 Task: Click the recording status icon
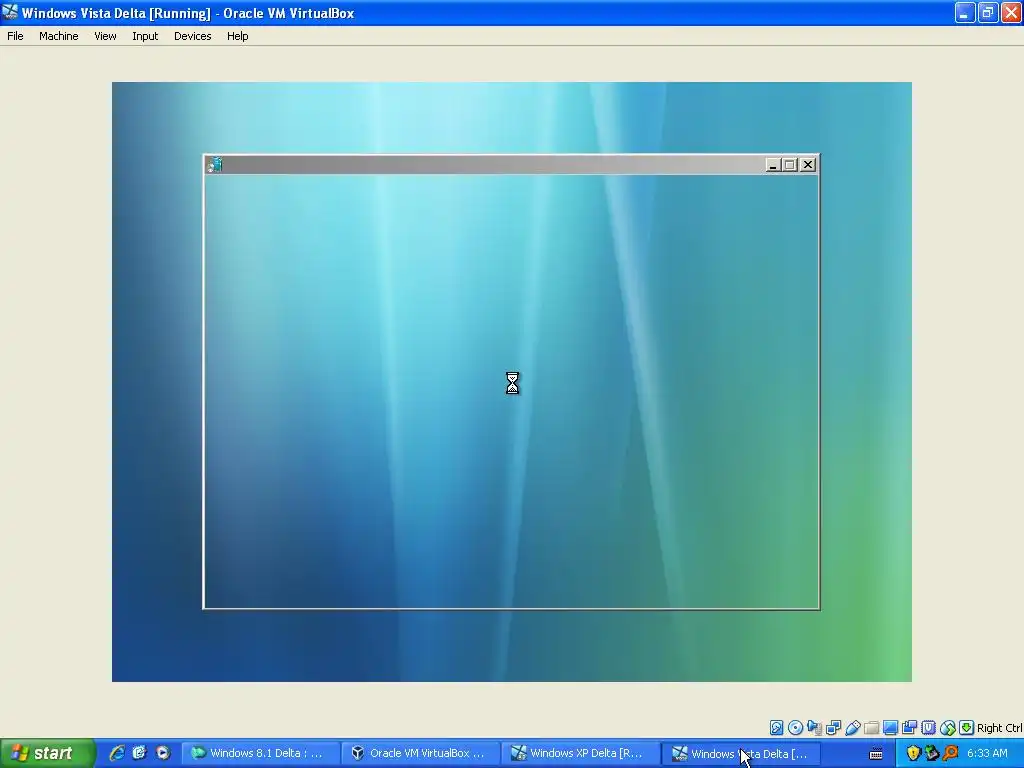909,728
